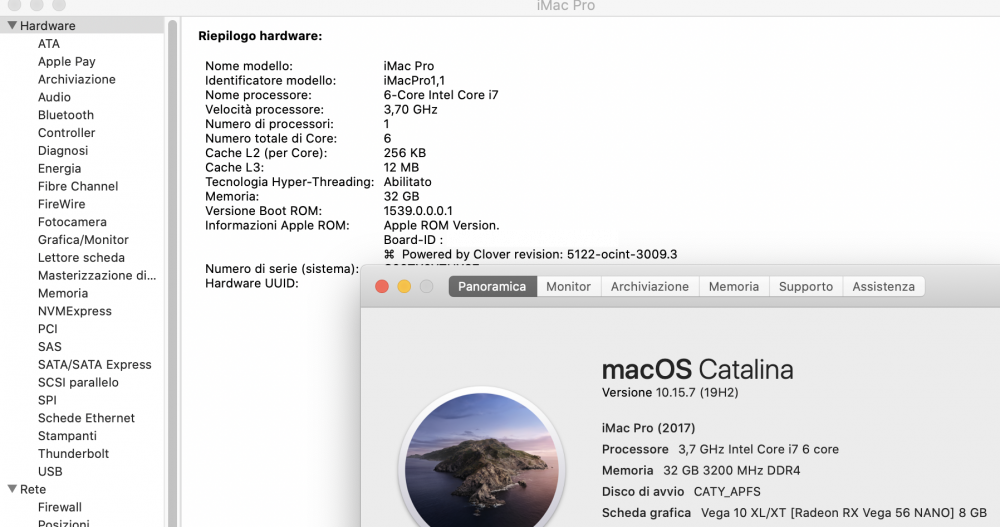Click the iMac Pro (2017) label
The height and width of the screenshot is (527, 1000).
(649, 428)
